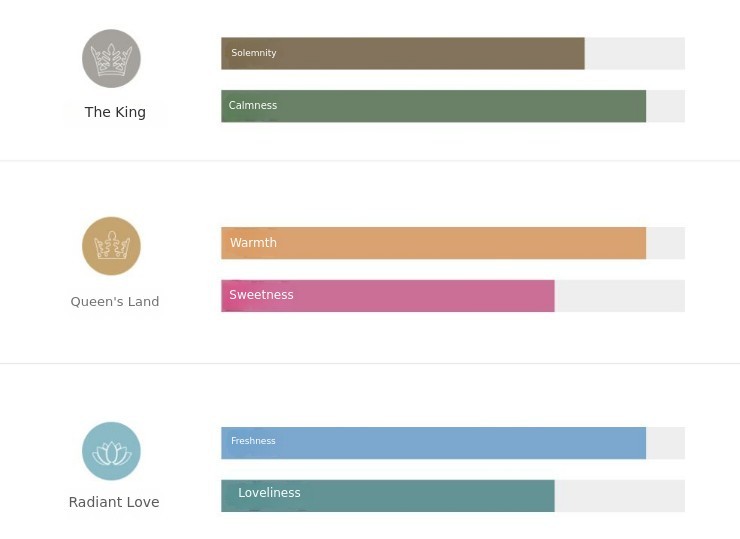Click the blue lotus icon for Radiant Love
This screenshot has height=539, width=740.
[111, 451]
